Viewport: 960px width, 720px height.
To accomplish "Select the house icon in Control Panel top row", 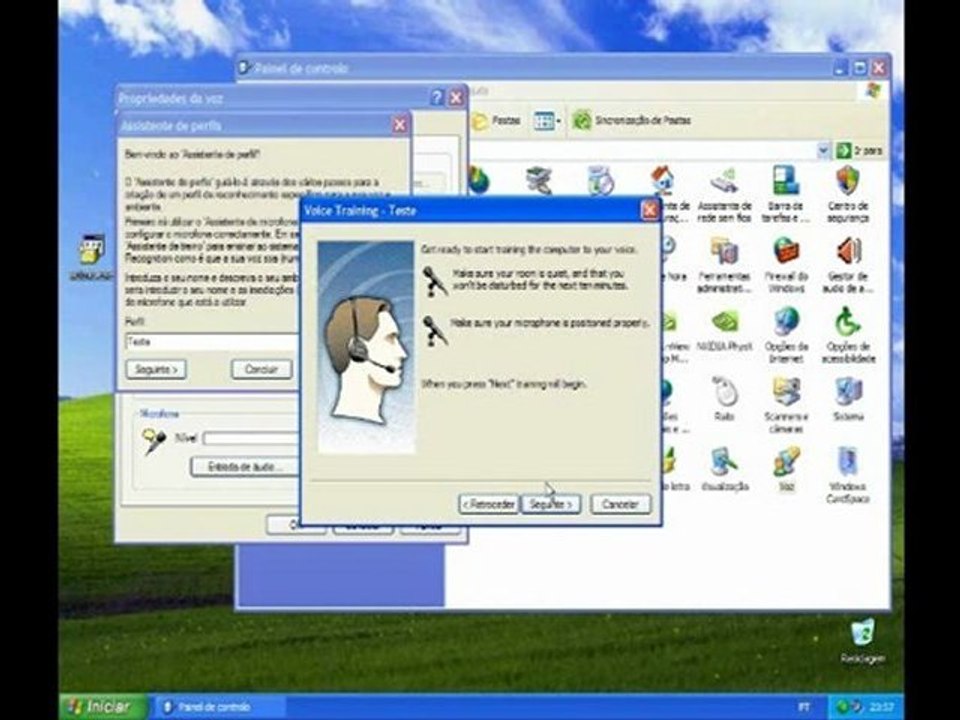I will coord(662,179).
